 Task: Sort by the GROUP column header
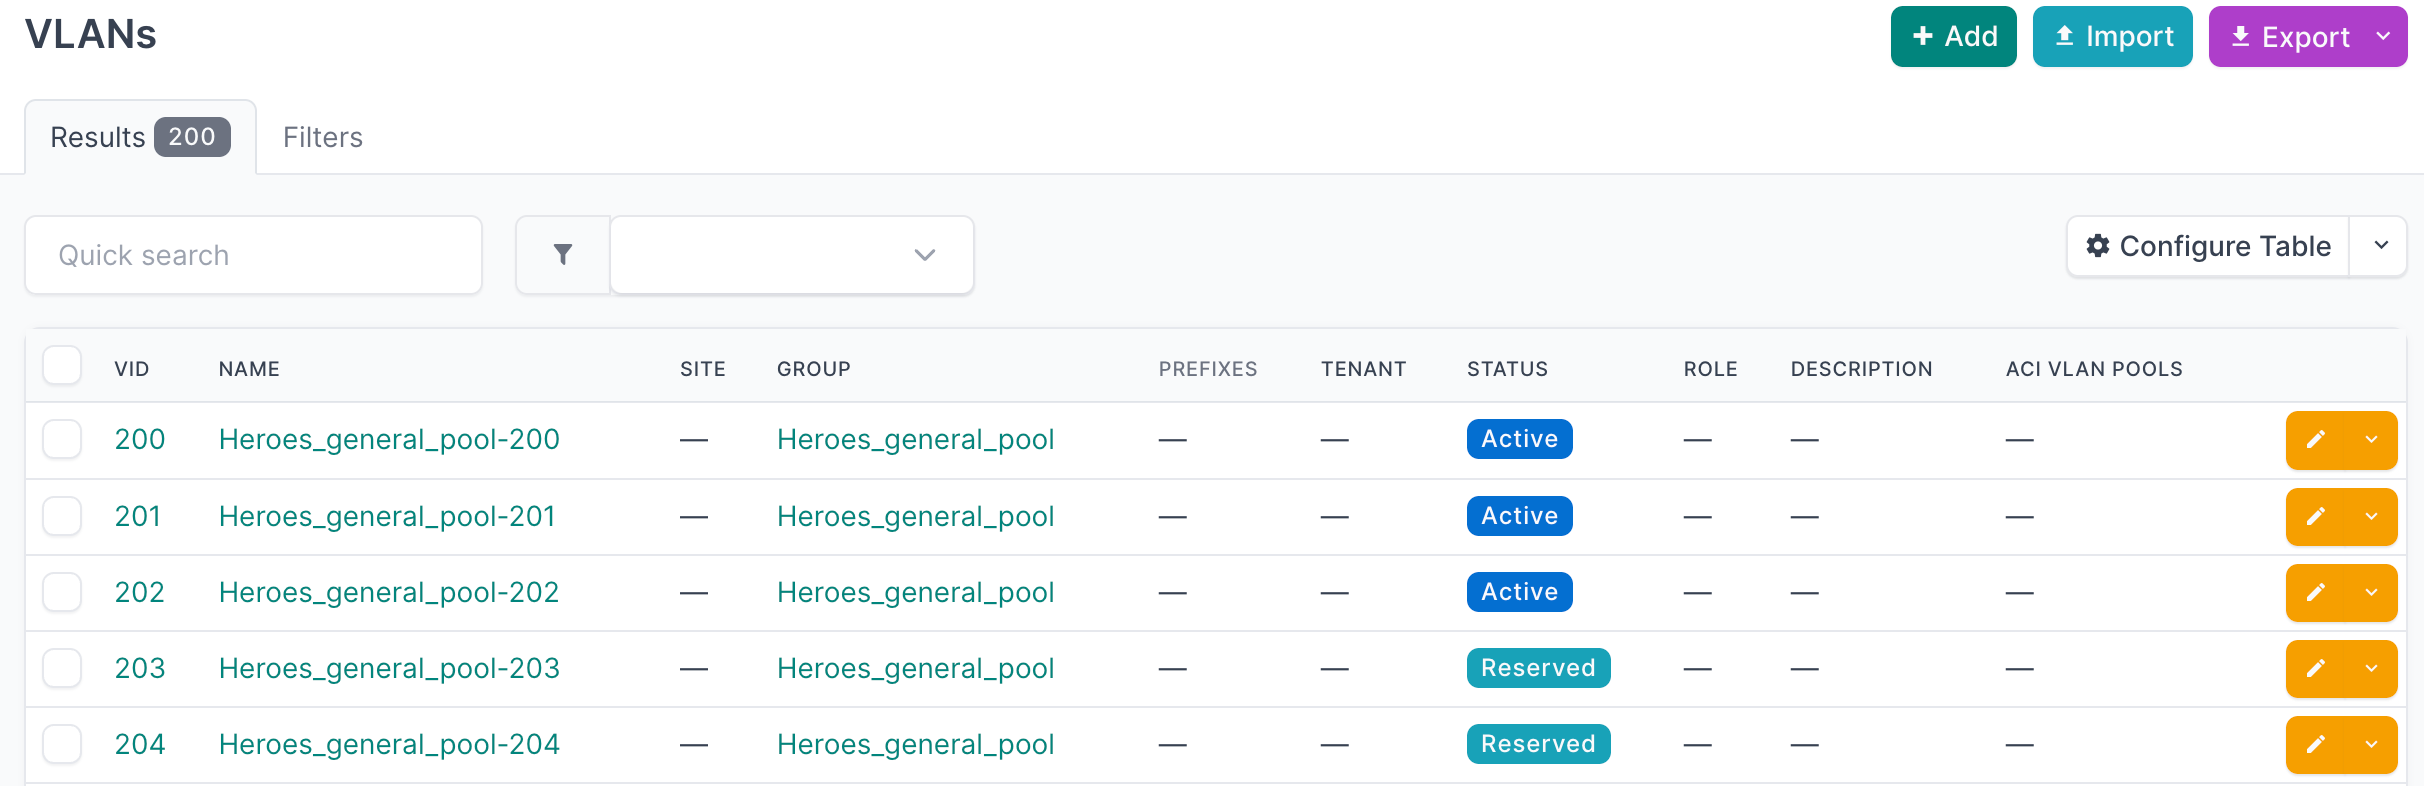coord(814,369)
